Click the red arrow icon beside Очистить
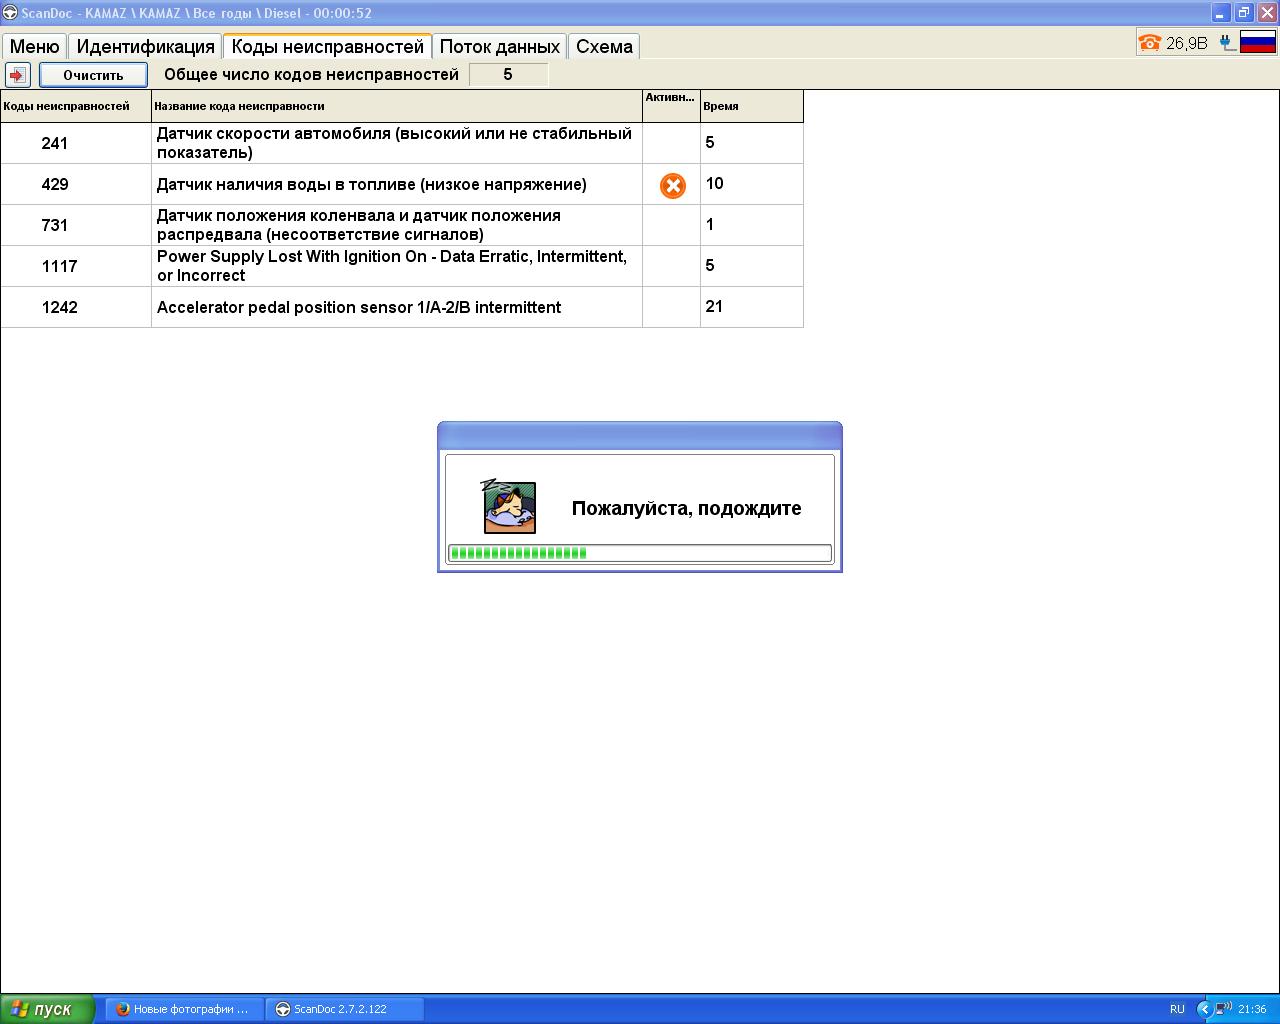This screenshot has height=1024, width=1280. pos(18,75)
